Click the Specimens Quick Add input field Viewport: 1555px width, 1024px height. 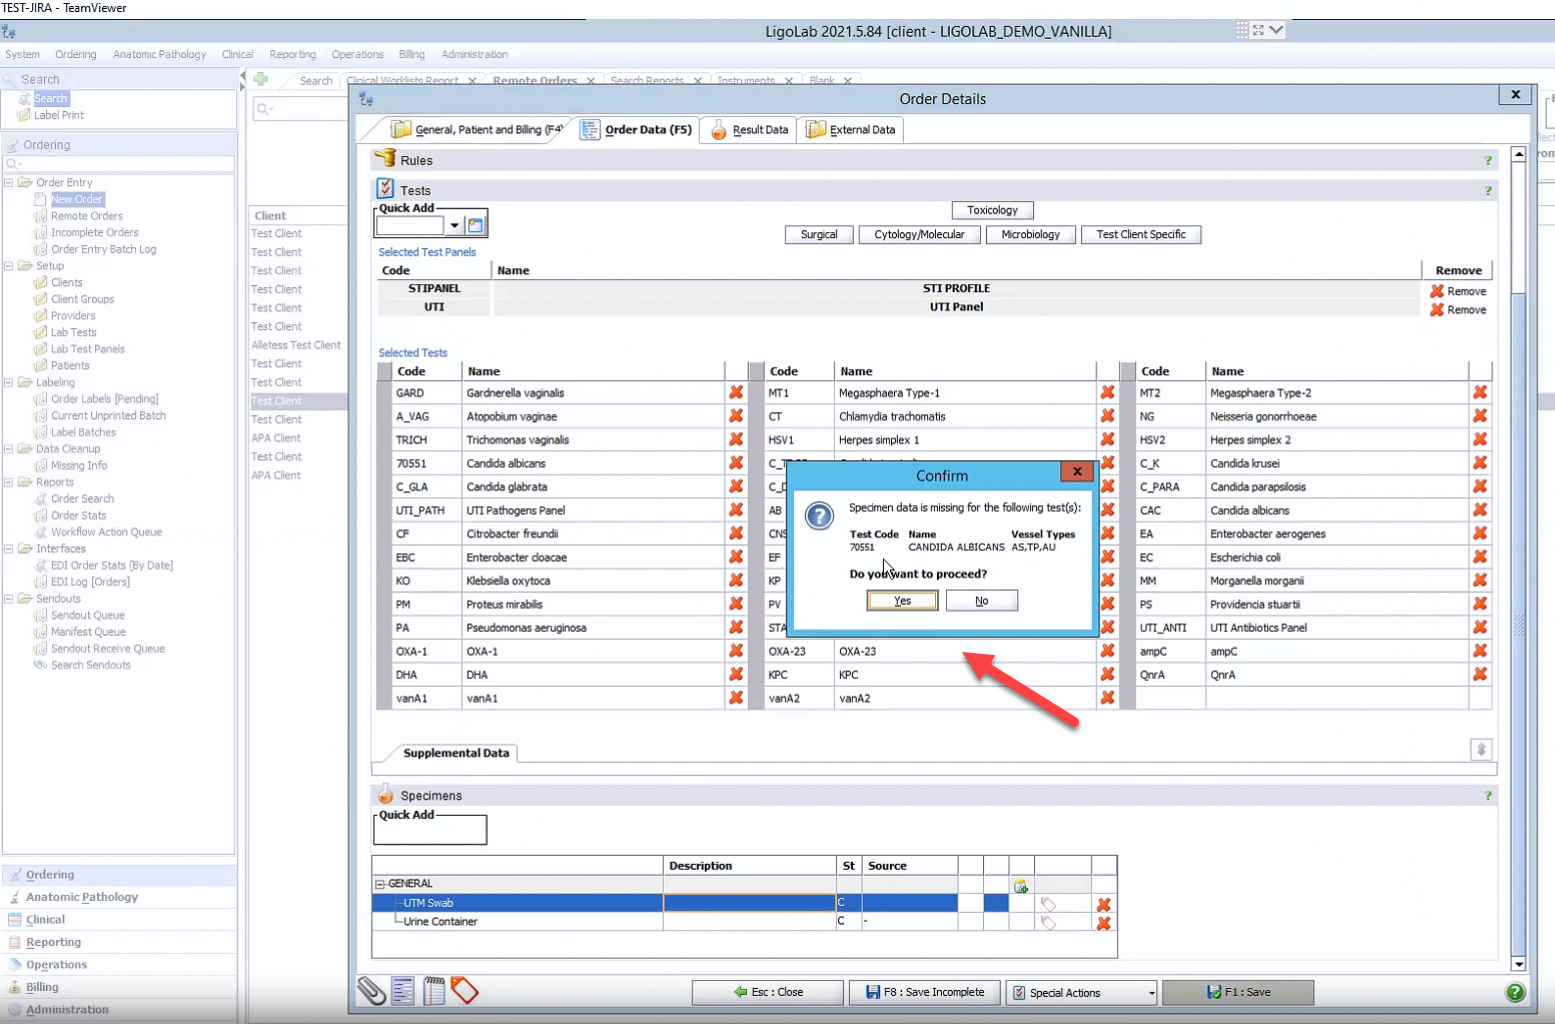[430, 832]
